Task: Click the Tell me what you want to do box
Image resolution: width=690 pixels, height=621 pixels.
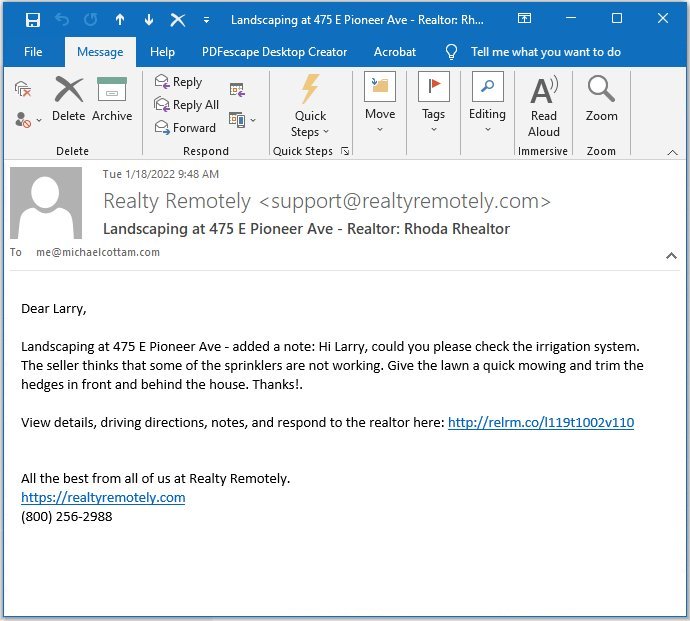Action: tap(546, 52)
